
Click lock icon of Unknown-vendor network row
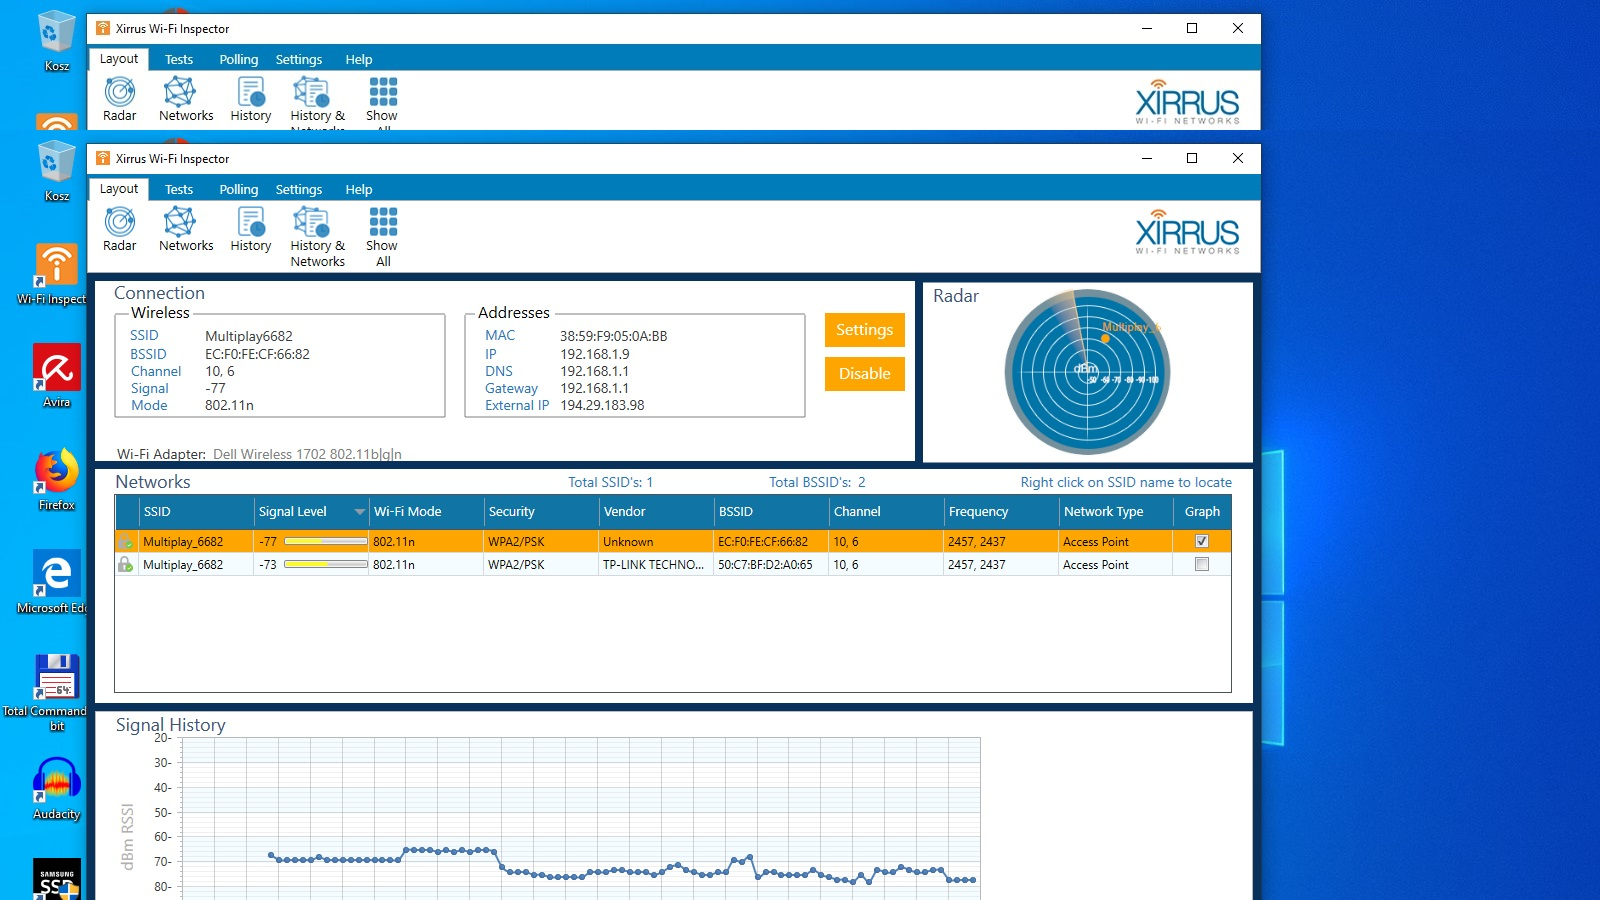click(125, 541)
